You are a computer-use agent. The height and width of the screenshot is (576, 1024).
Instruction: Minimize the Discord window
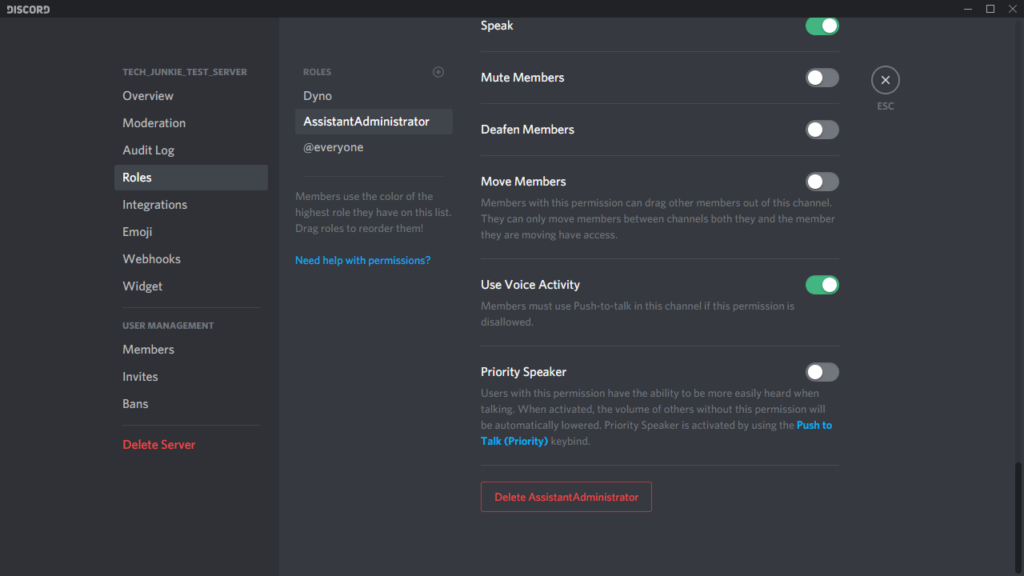967,9
